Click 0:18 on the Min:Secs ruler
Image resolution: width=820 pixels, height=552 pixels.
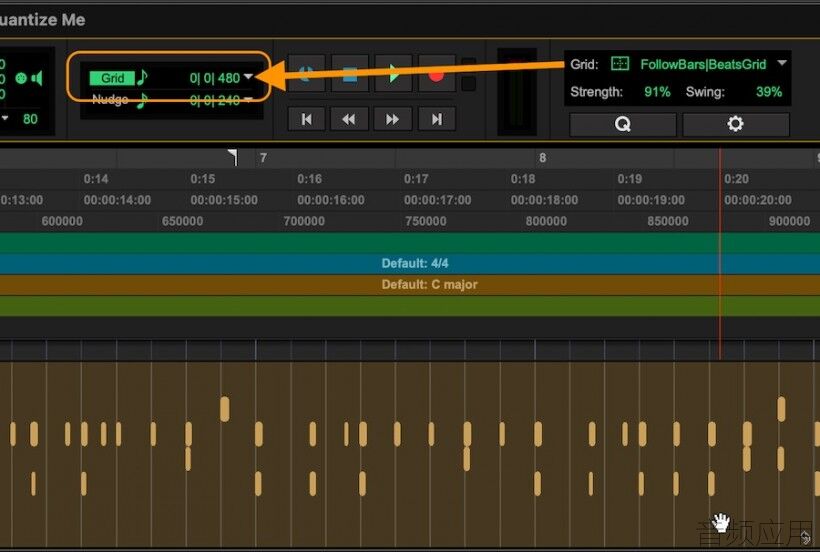click(522, 179)
